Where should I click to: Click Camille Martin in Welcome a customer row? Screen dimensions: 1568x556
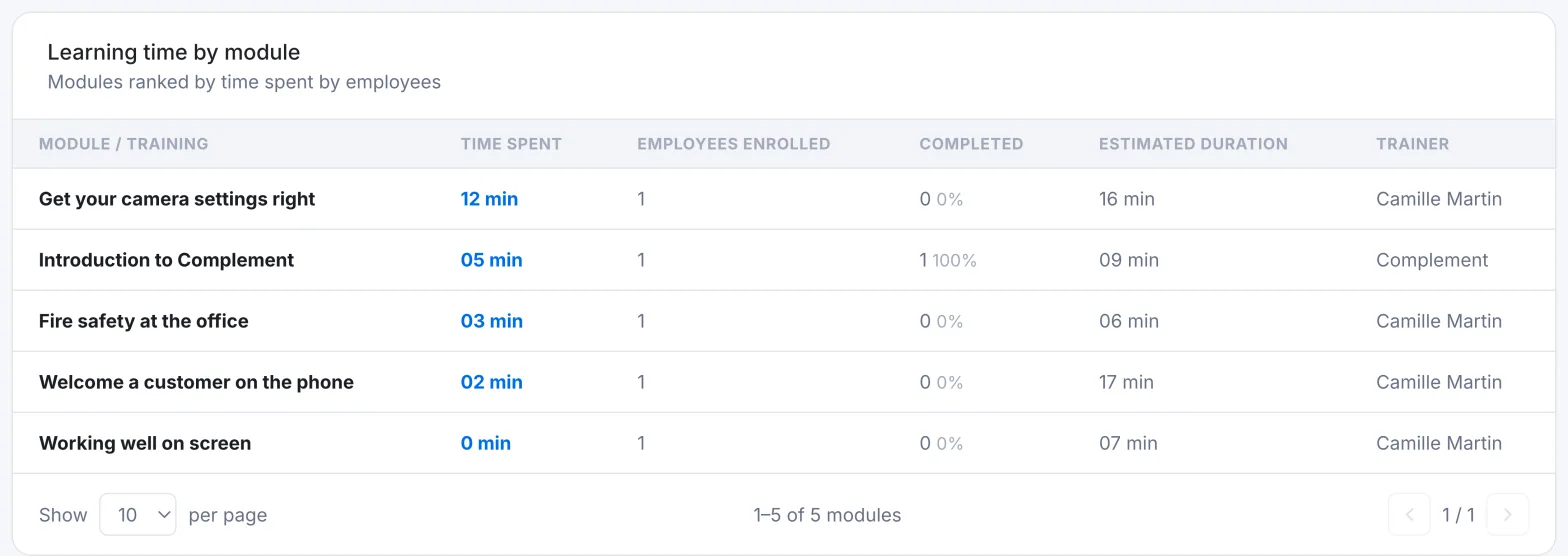[x=1439, y=382]
